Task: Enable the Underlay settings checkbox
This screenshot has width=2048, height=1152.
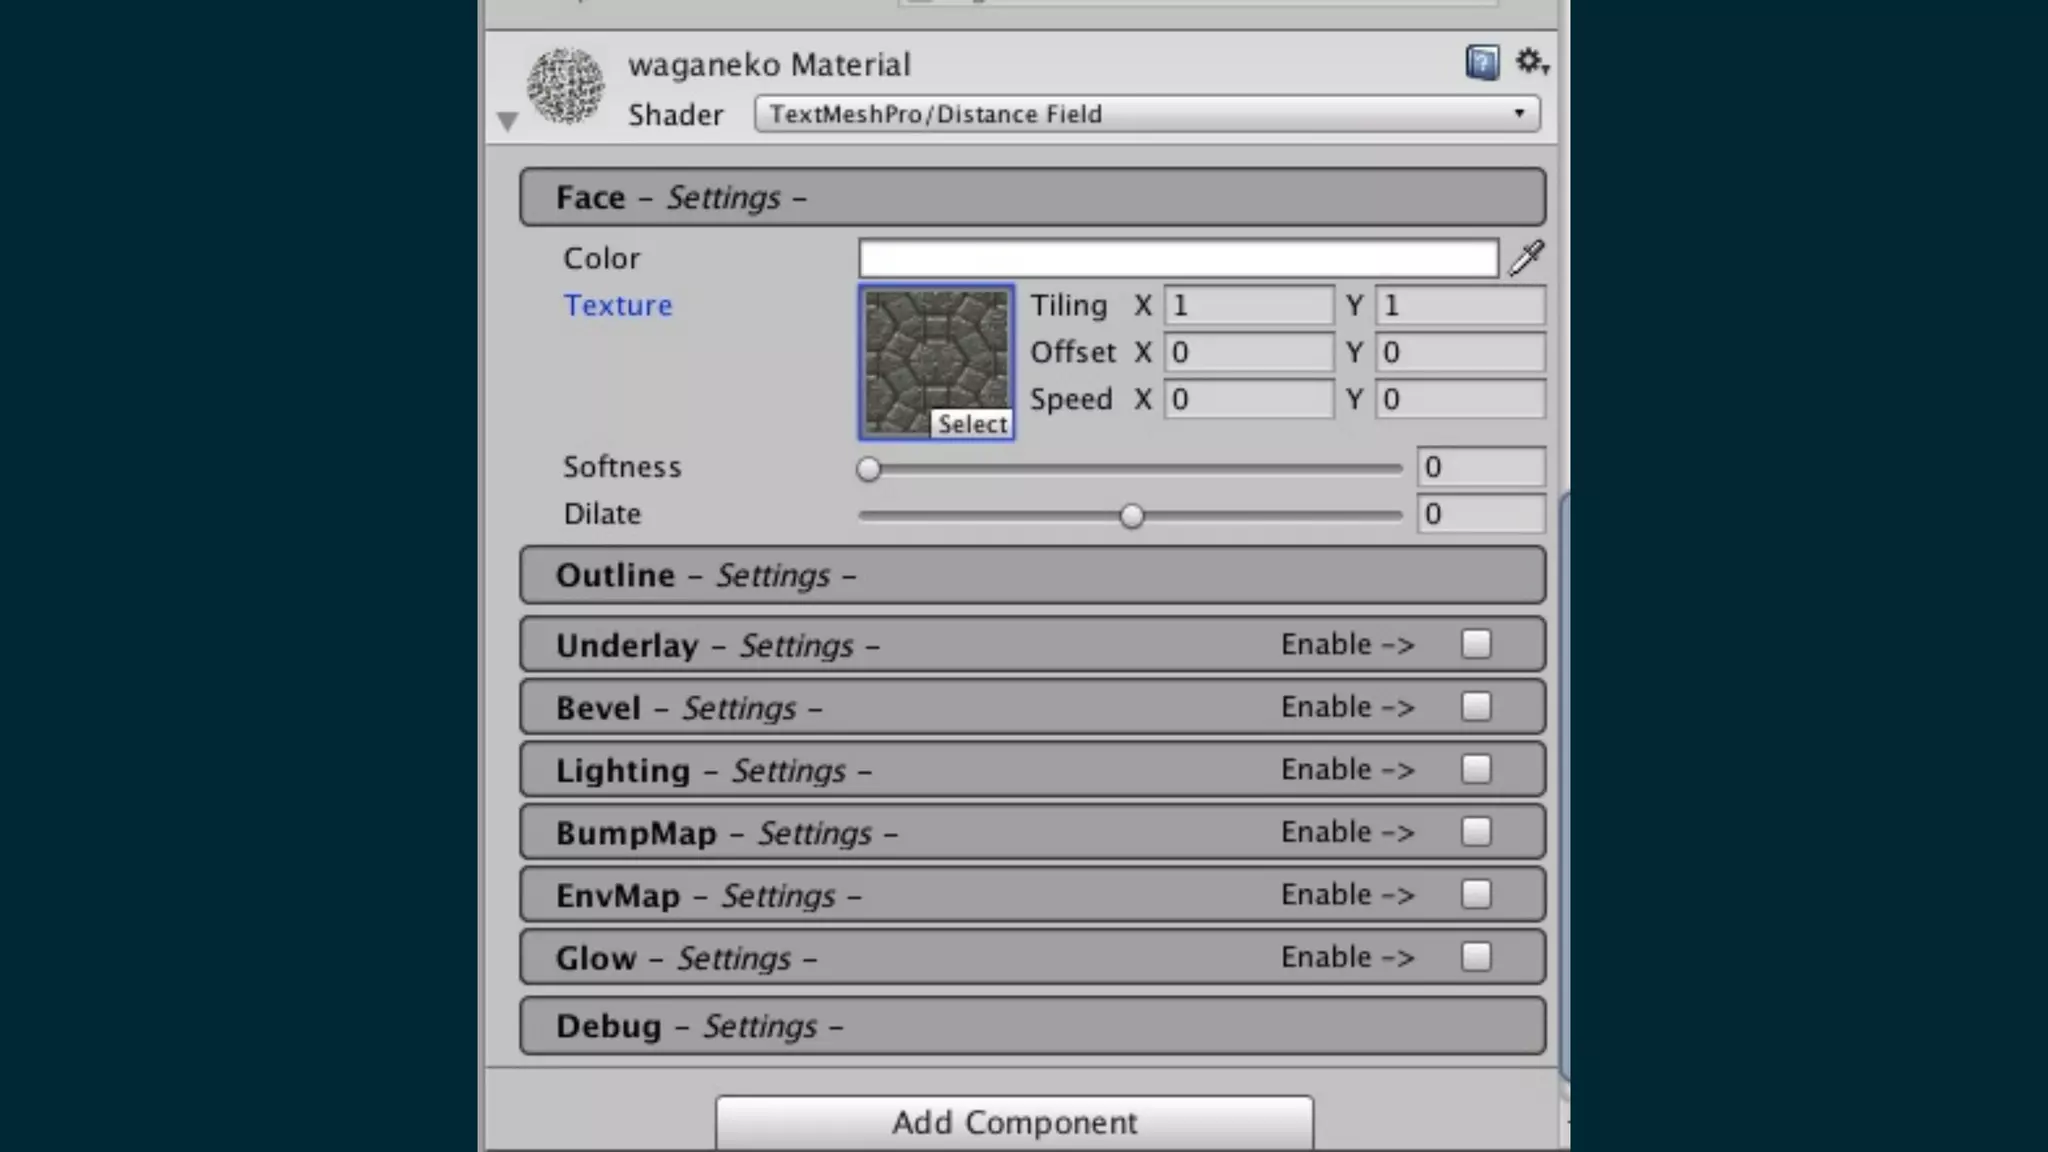Action: pos(1475,644)
